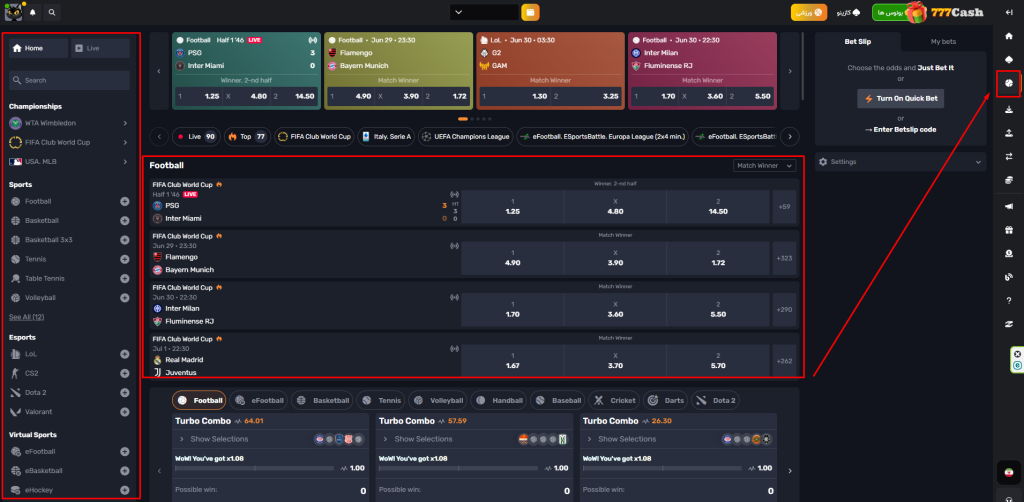Click the withdraw upload-arrow icon in the right sidebar
The height and width of the screenshot is (502, 1024).
click(1008, 133)
